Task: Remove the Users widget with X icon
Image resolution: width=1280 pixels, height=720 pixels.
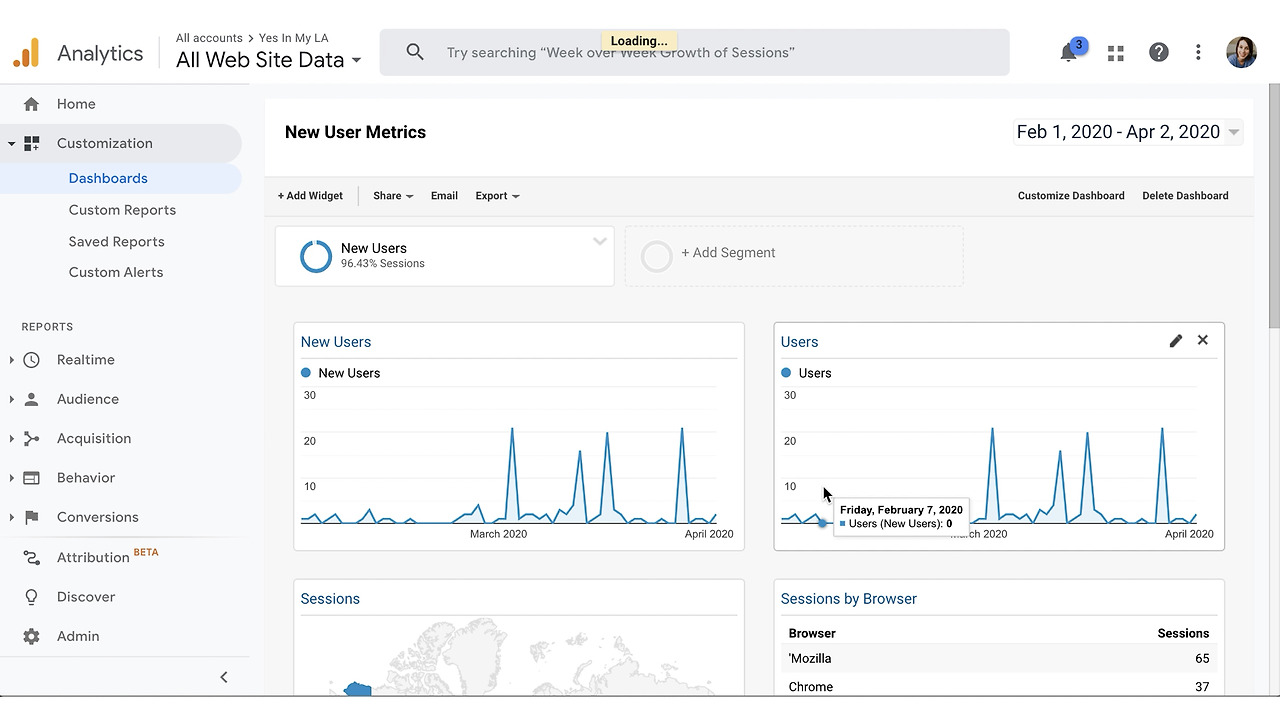Action: pos(1203,340)
